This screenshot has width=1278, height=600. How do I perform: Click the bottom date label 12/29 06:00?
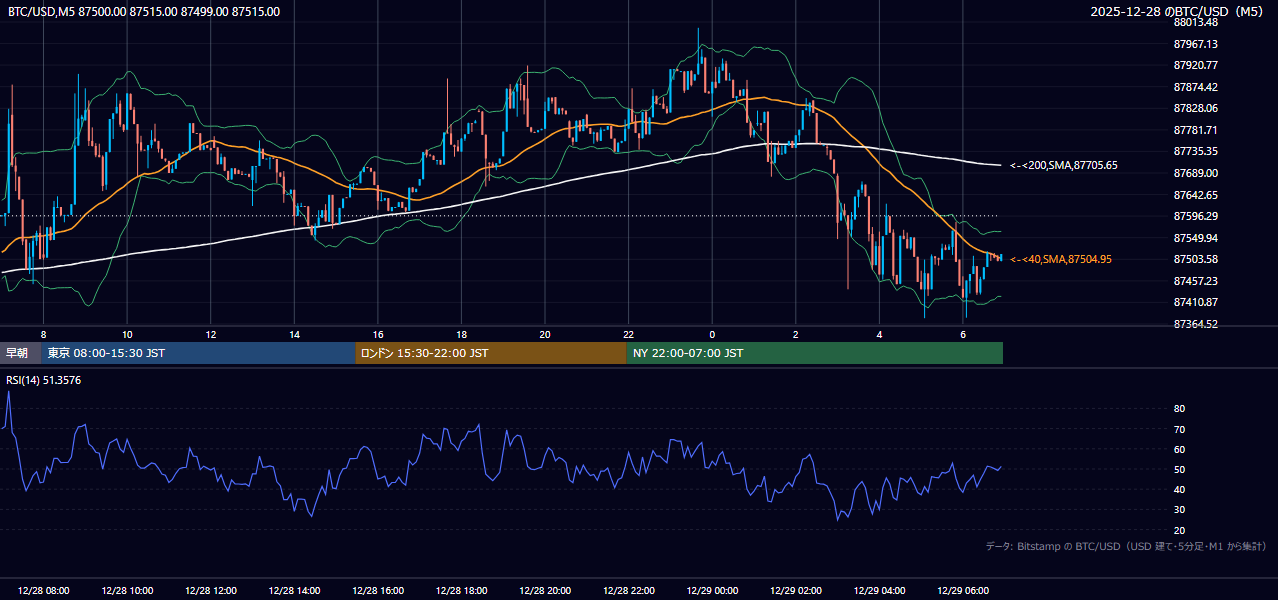pyautogui.click(x=963, y=591)
